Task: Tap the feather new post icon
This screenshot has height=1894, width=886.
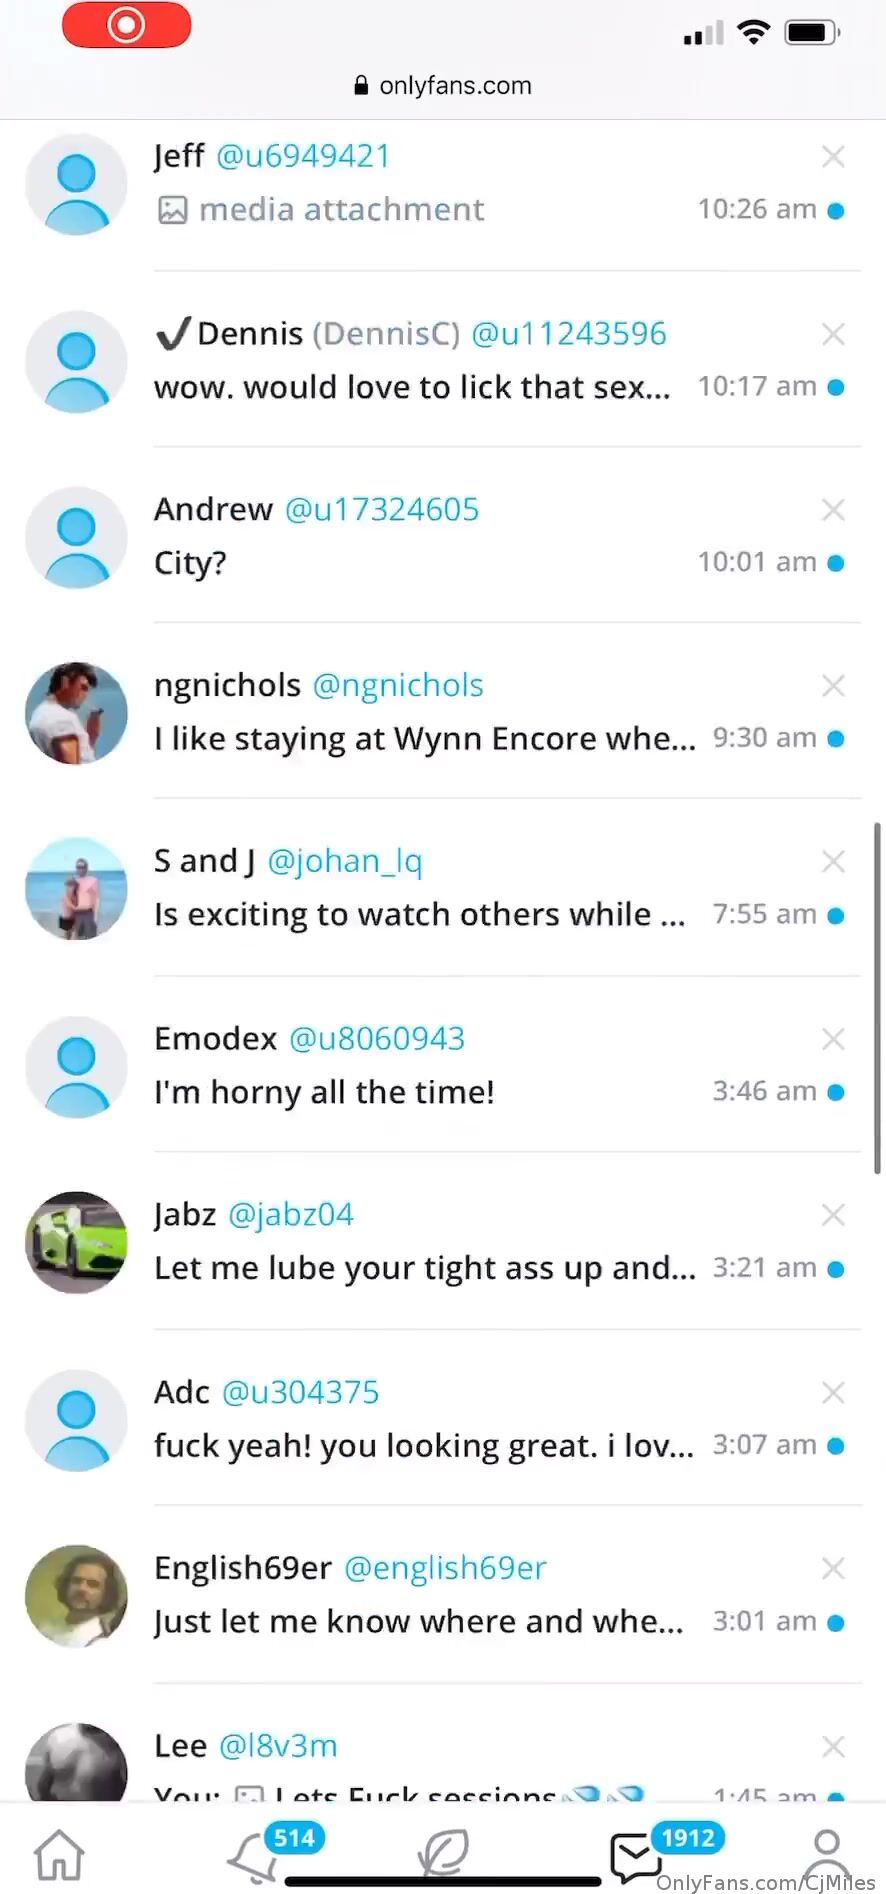Action: [443, 1853]
